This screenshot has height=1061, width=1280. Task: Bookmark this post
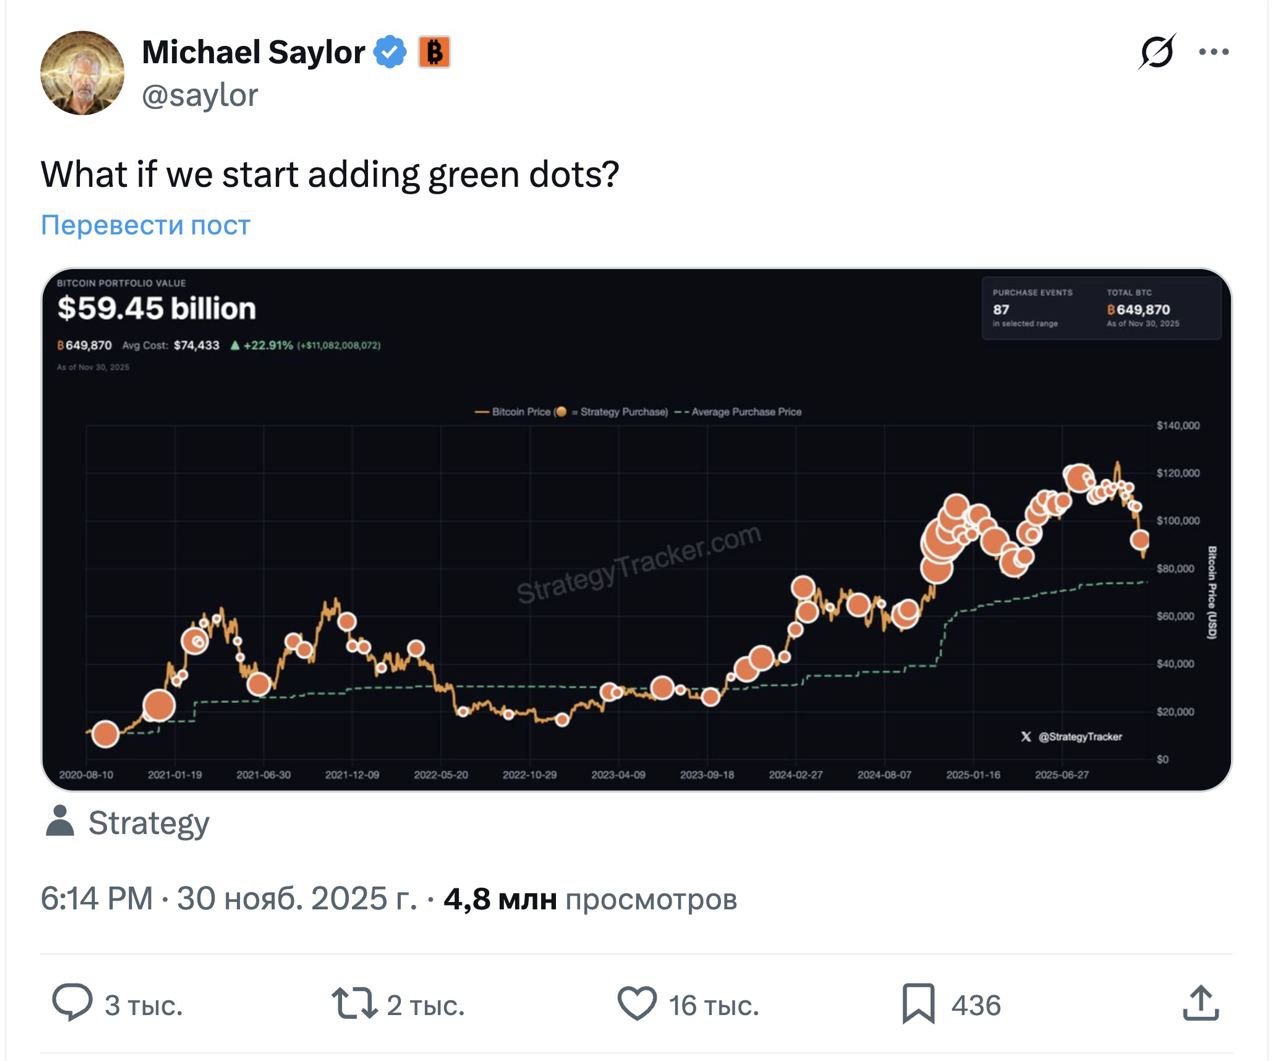[x=918, y=1003]
